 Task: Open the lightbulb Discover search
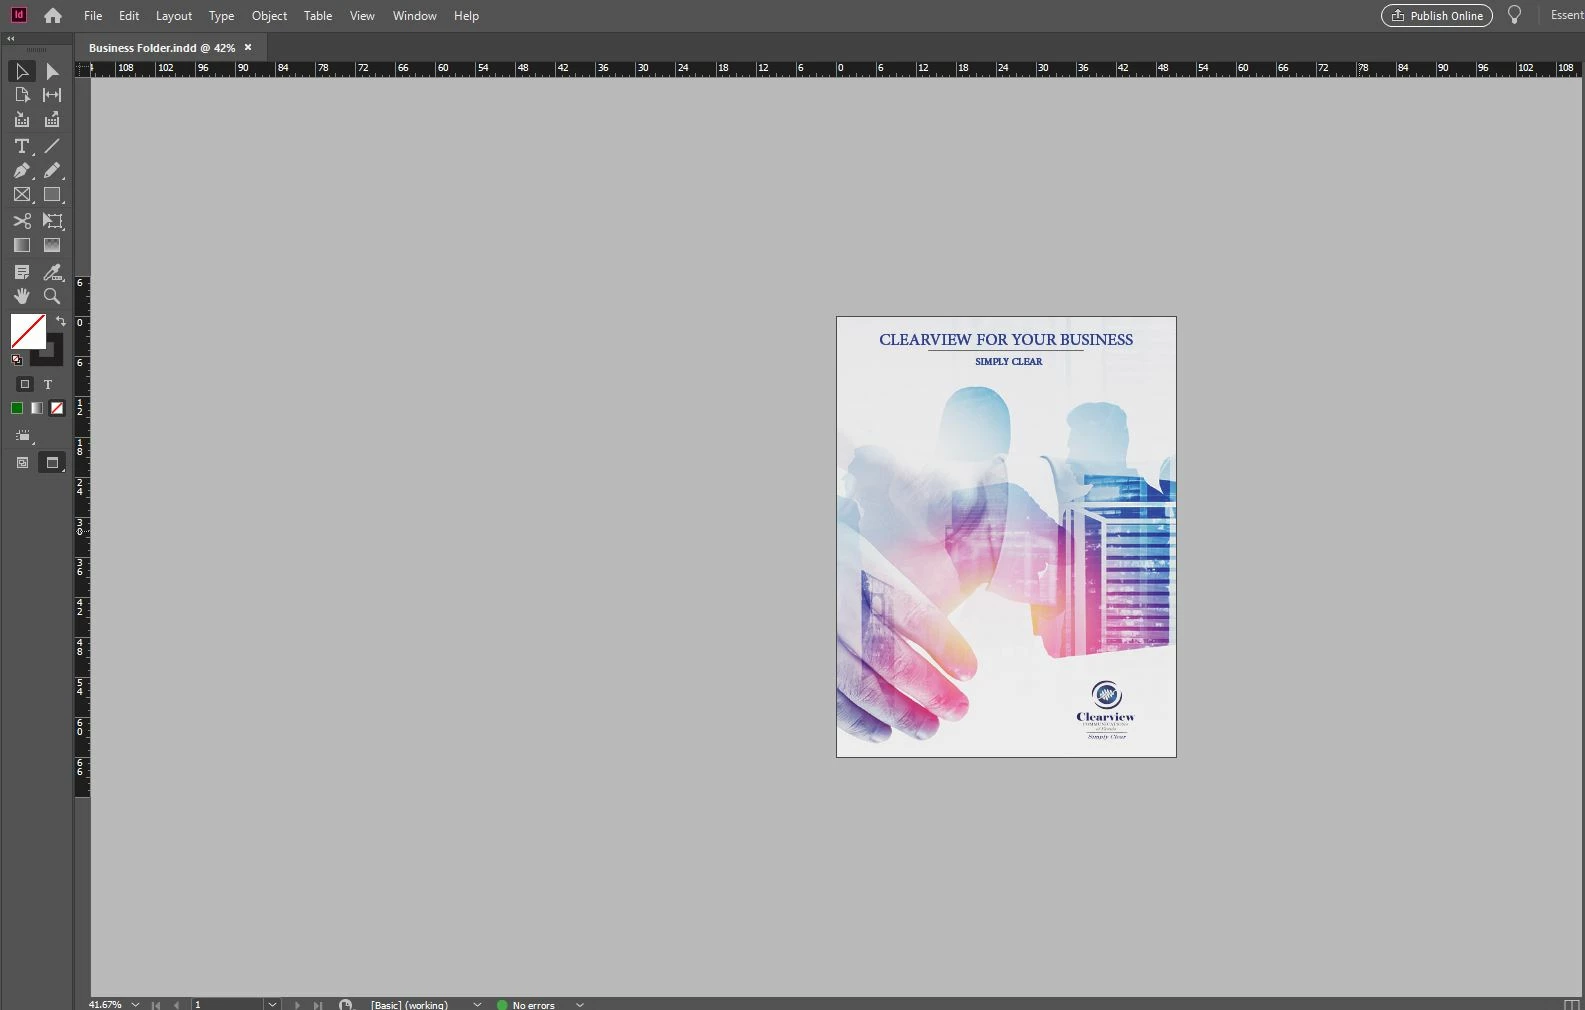click(1514, 15)
